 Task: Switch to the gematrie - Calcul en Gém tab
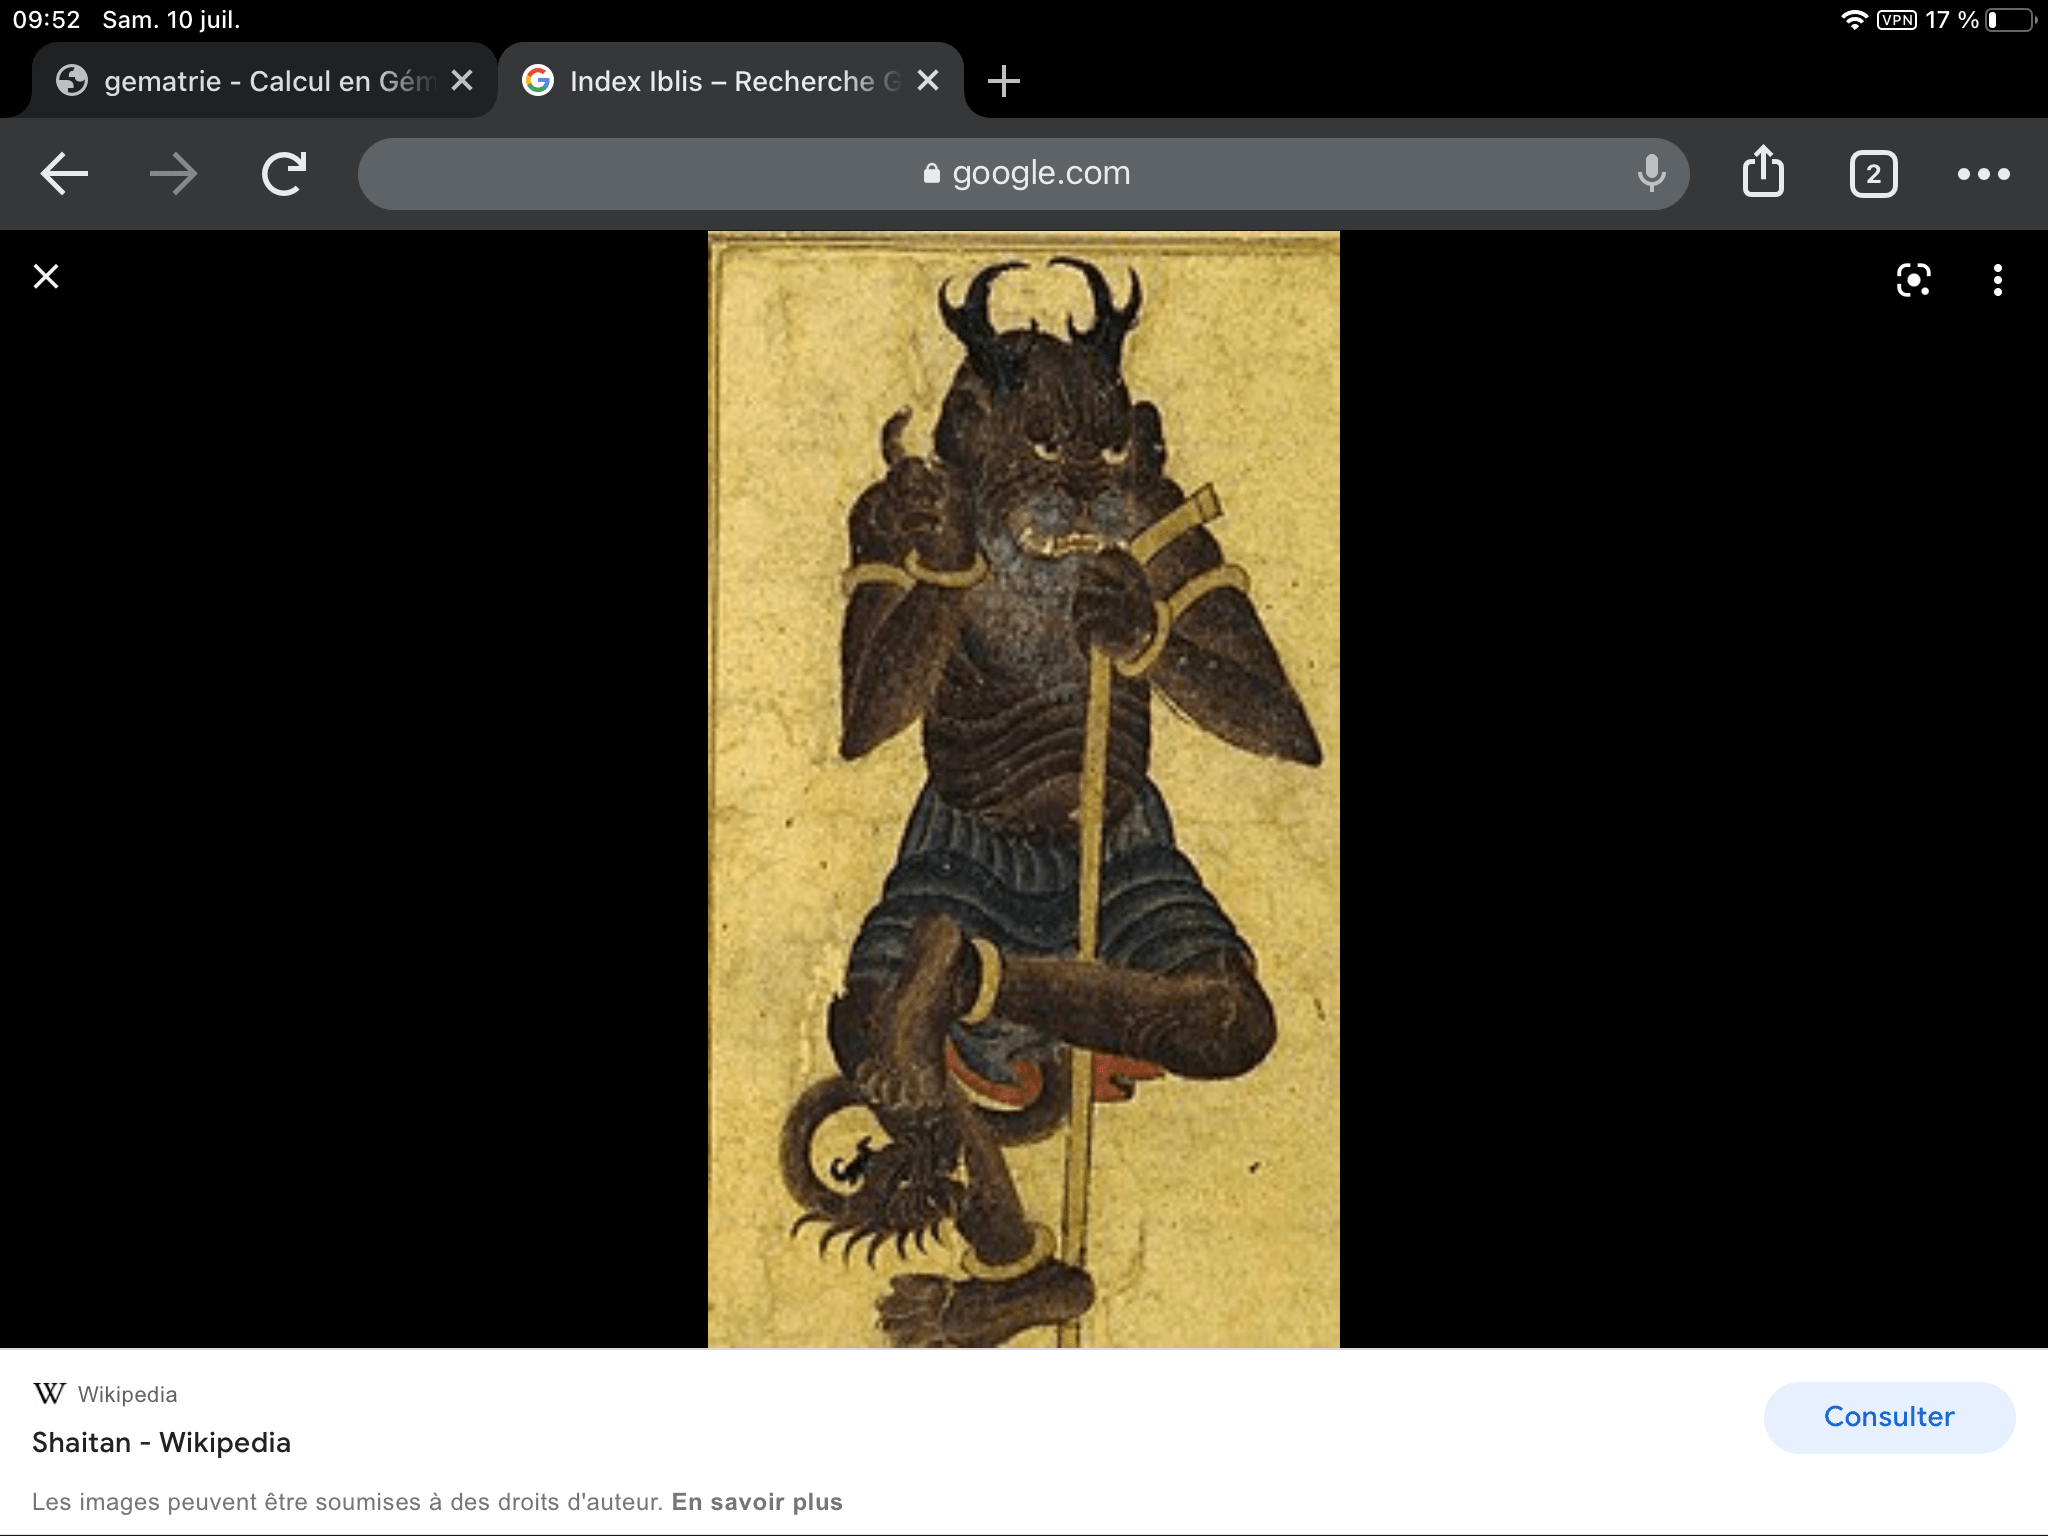click(x=265, y=81)
